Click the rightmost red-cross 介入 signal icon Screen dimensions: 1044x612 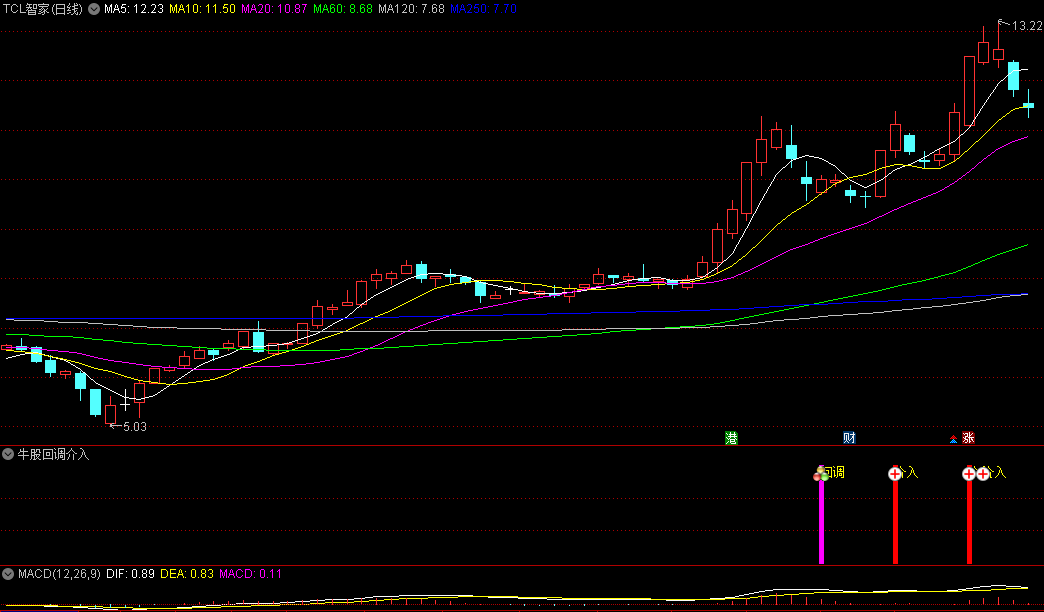pos(983,473)
